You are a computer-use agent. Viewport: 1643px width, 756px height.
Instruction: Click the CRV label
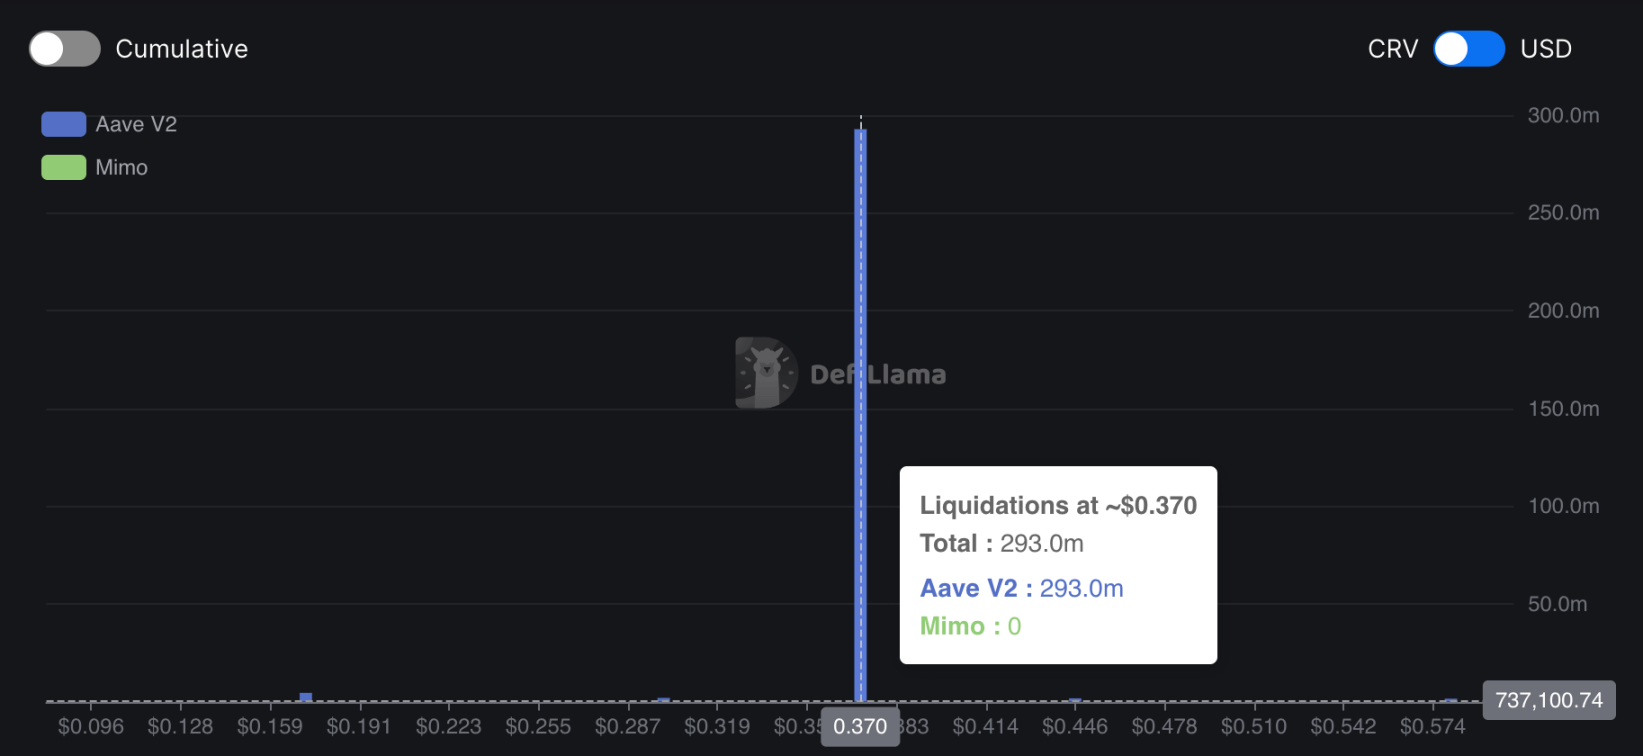pos(1393,49)
